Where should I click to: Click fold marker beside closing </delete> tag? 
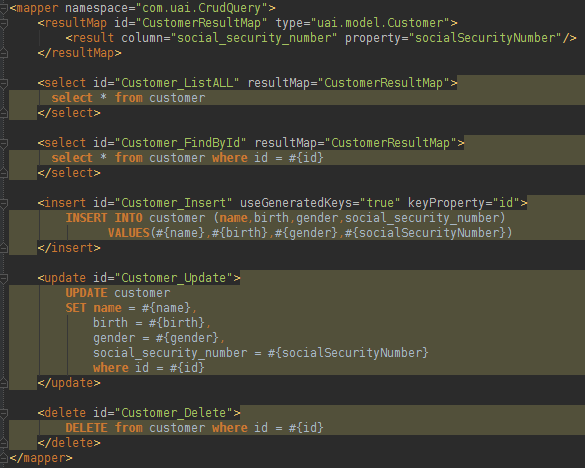[x=4, y=443]
